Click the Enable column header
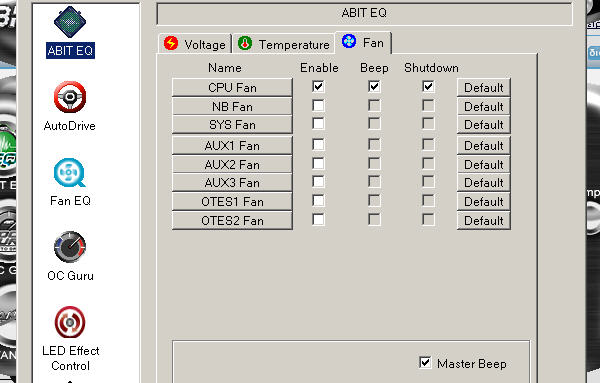This screenshot has width=600, height=383. [x=319, y=68]
